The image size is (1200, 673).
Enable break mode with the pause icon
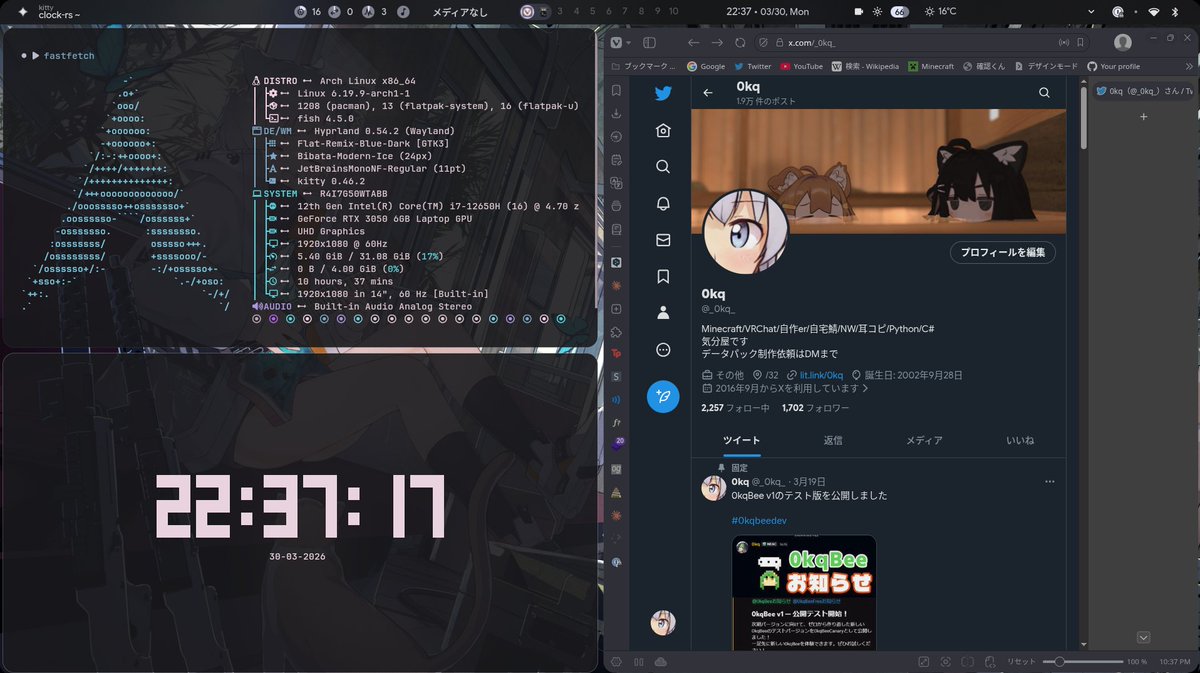pos(638,661)
